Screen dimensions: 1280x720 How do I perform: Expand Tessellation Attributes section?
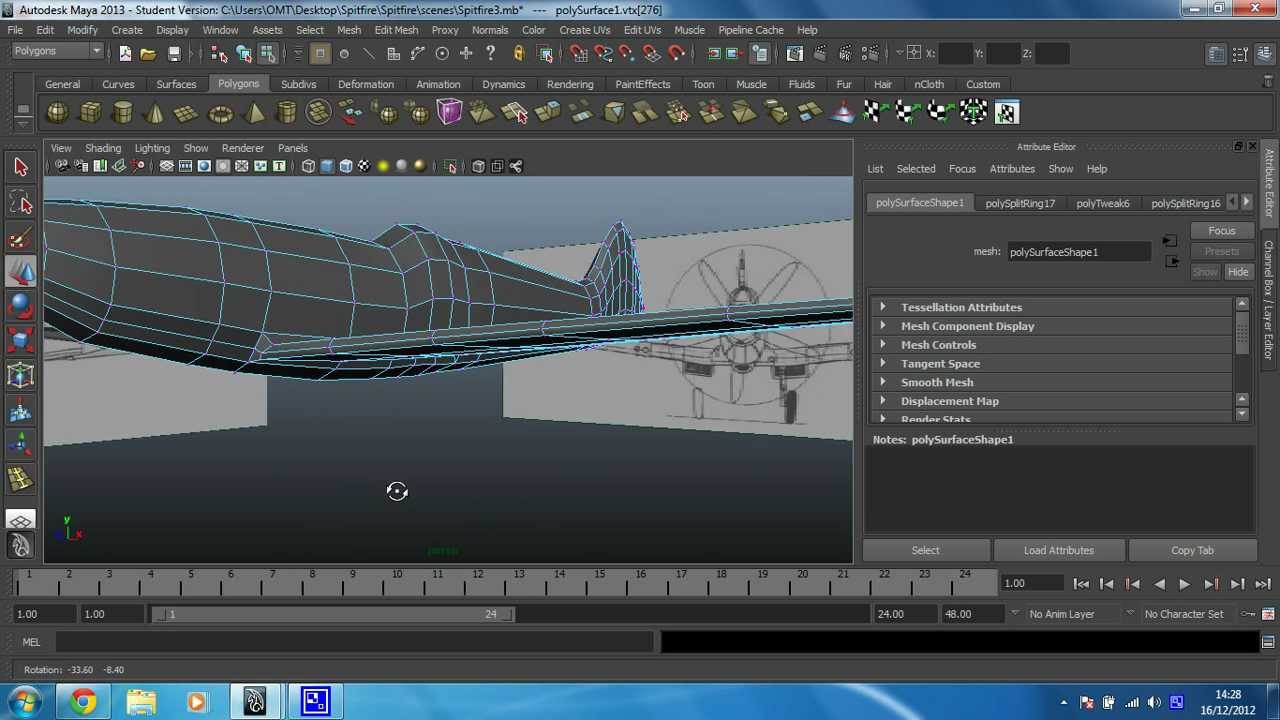pos(1053,307)
